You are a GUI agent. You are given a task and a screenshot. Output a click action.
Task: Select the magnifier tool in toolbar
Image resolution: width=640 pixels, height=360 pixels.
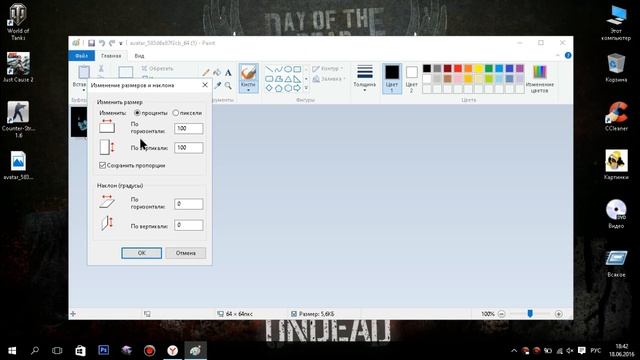(x=228, y=85)
